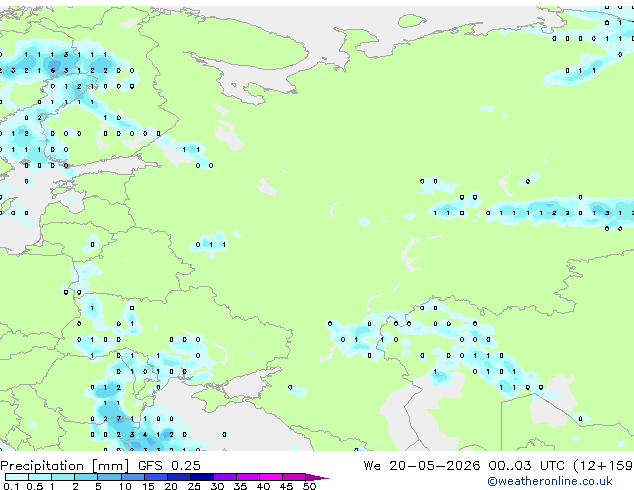Screen dimensions: 634x490
Task: Select the 'GFS 0.25' model label
Action: [169, 466]
